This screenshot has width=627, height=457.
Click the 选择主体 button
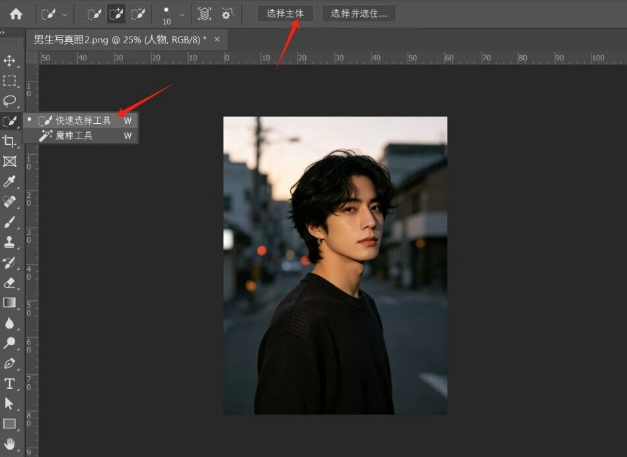click(x=285, y=14)
